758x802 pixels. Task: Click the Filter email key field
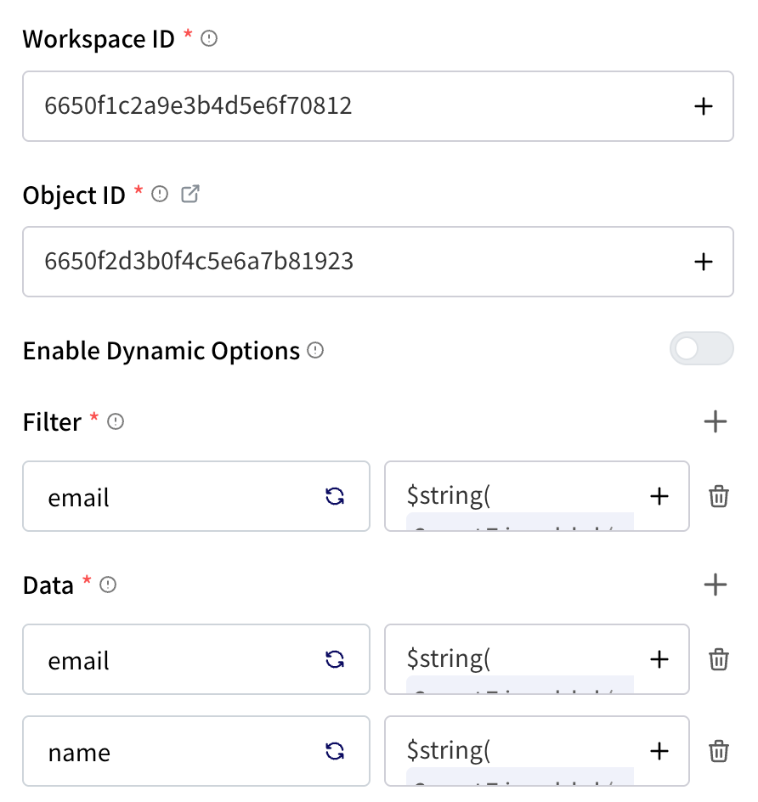point(196,496)
